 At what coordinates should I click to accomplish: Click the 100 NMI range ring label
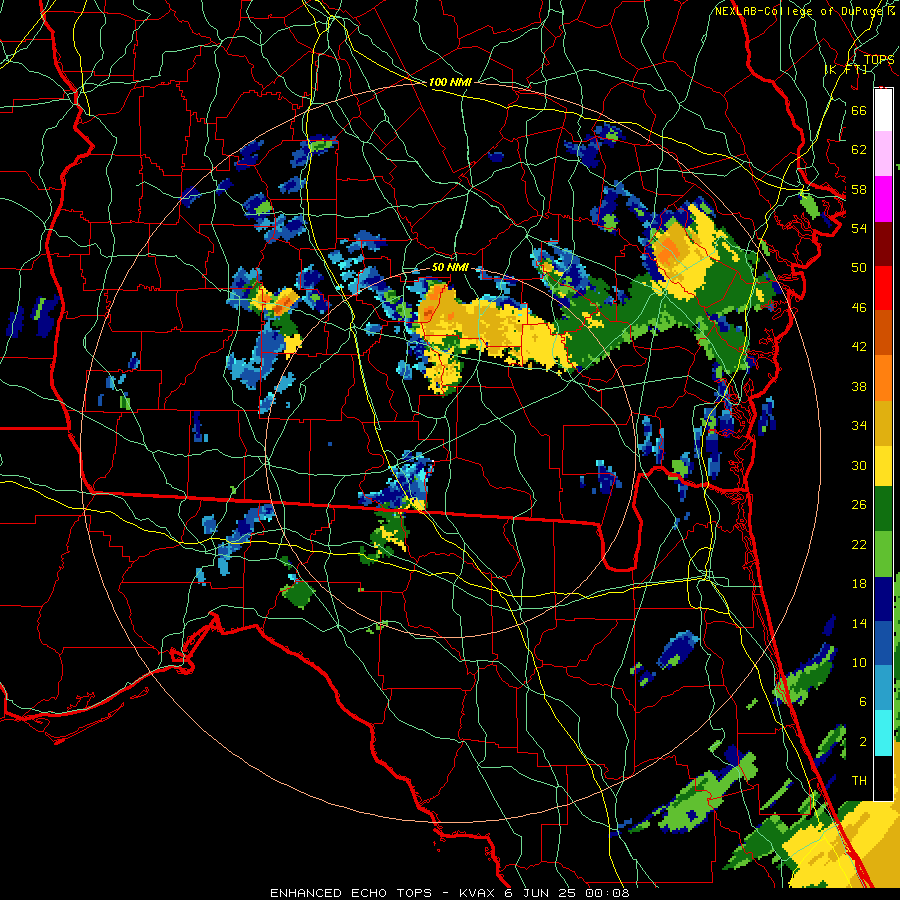(450, 82)
